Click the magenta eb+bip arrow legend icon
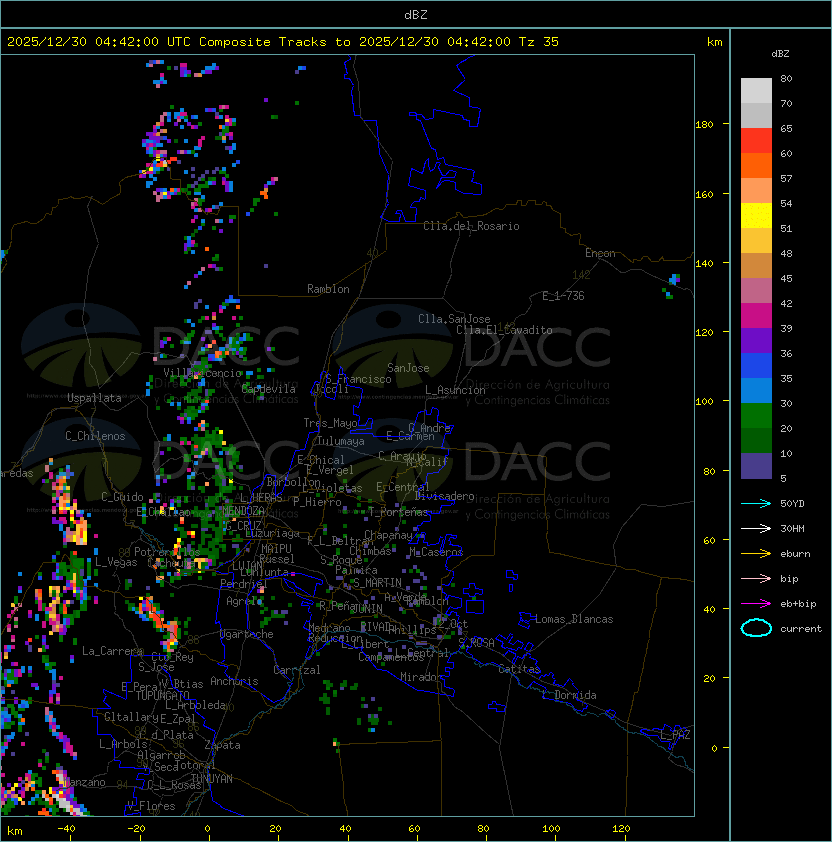The image size is (832, 842). (756, 604)
